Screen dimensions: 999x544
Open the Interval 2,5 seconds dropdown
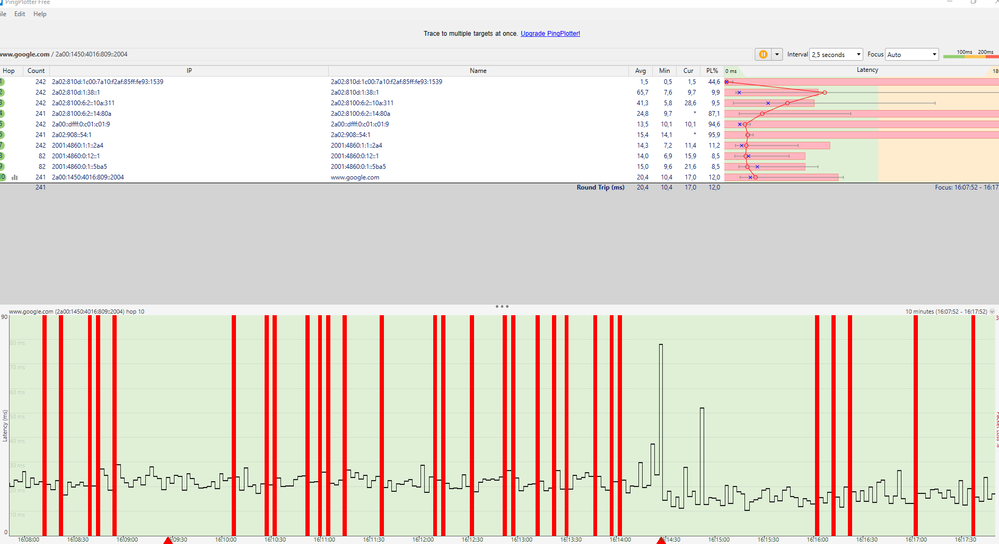pyautogui.click(x=836, y=55)
